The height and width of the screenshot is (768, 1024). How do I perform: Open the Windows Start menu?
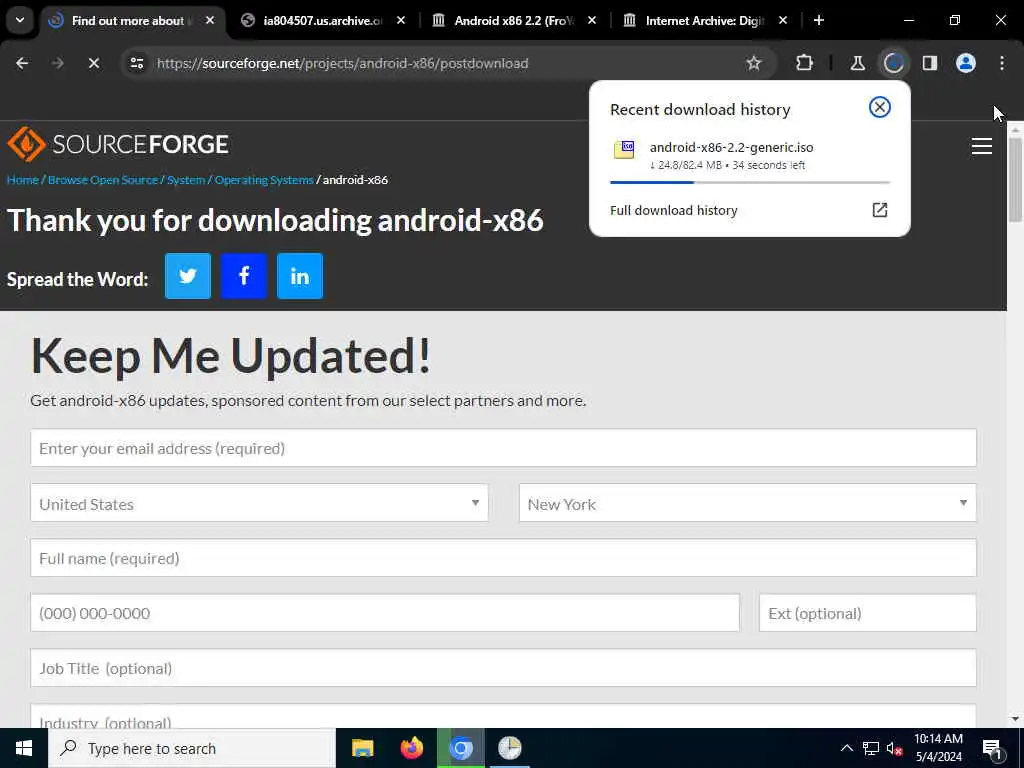24,748
